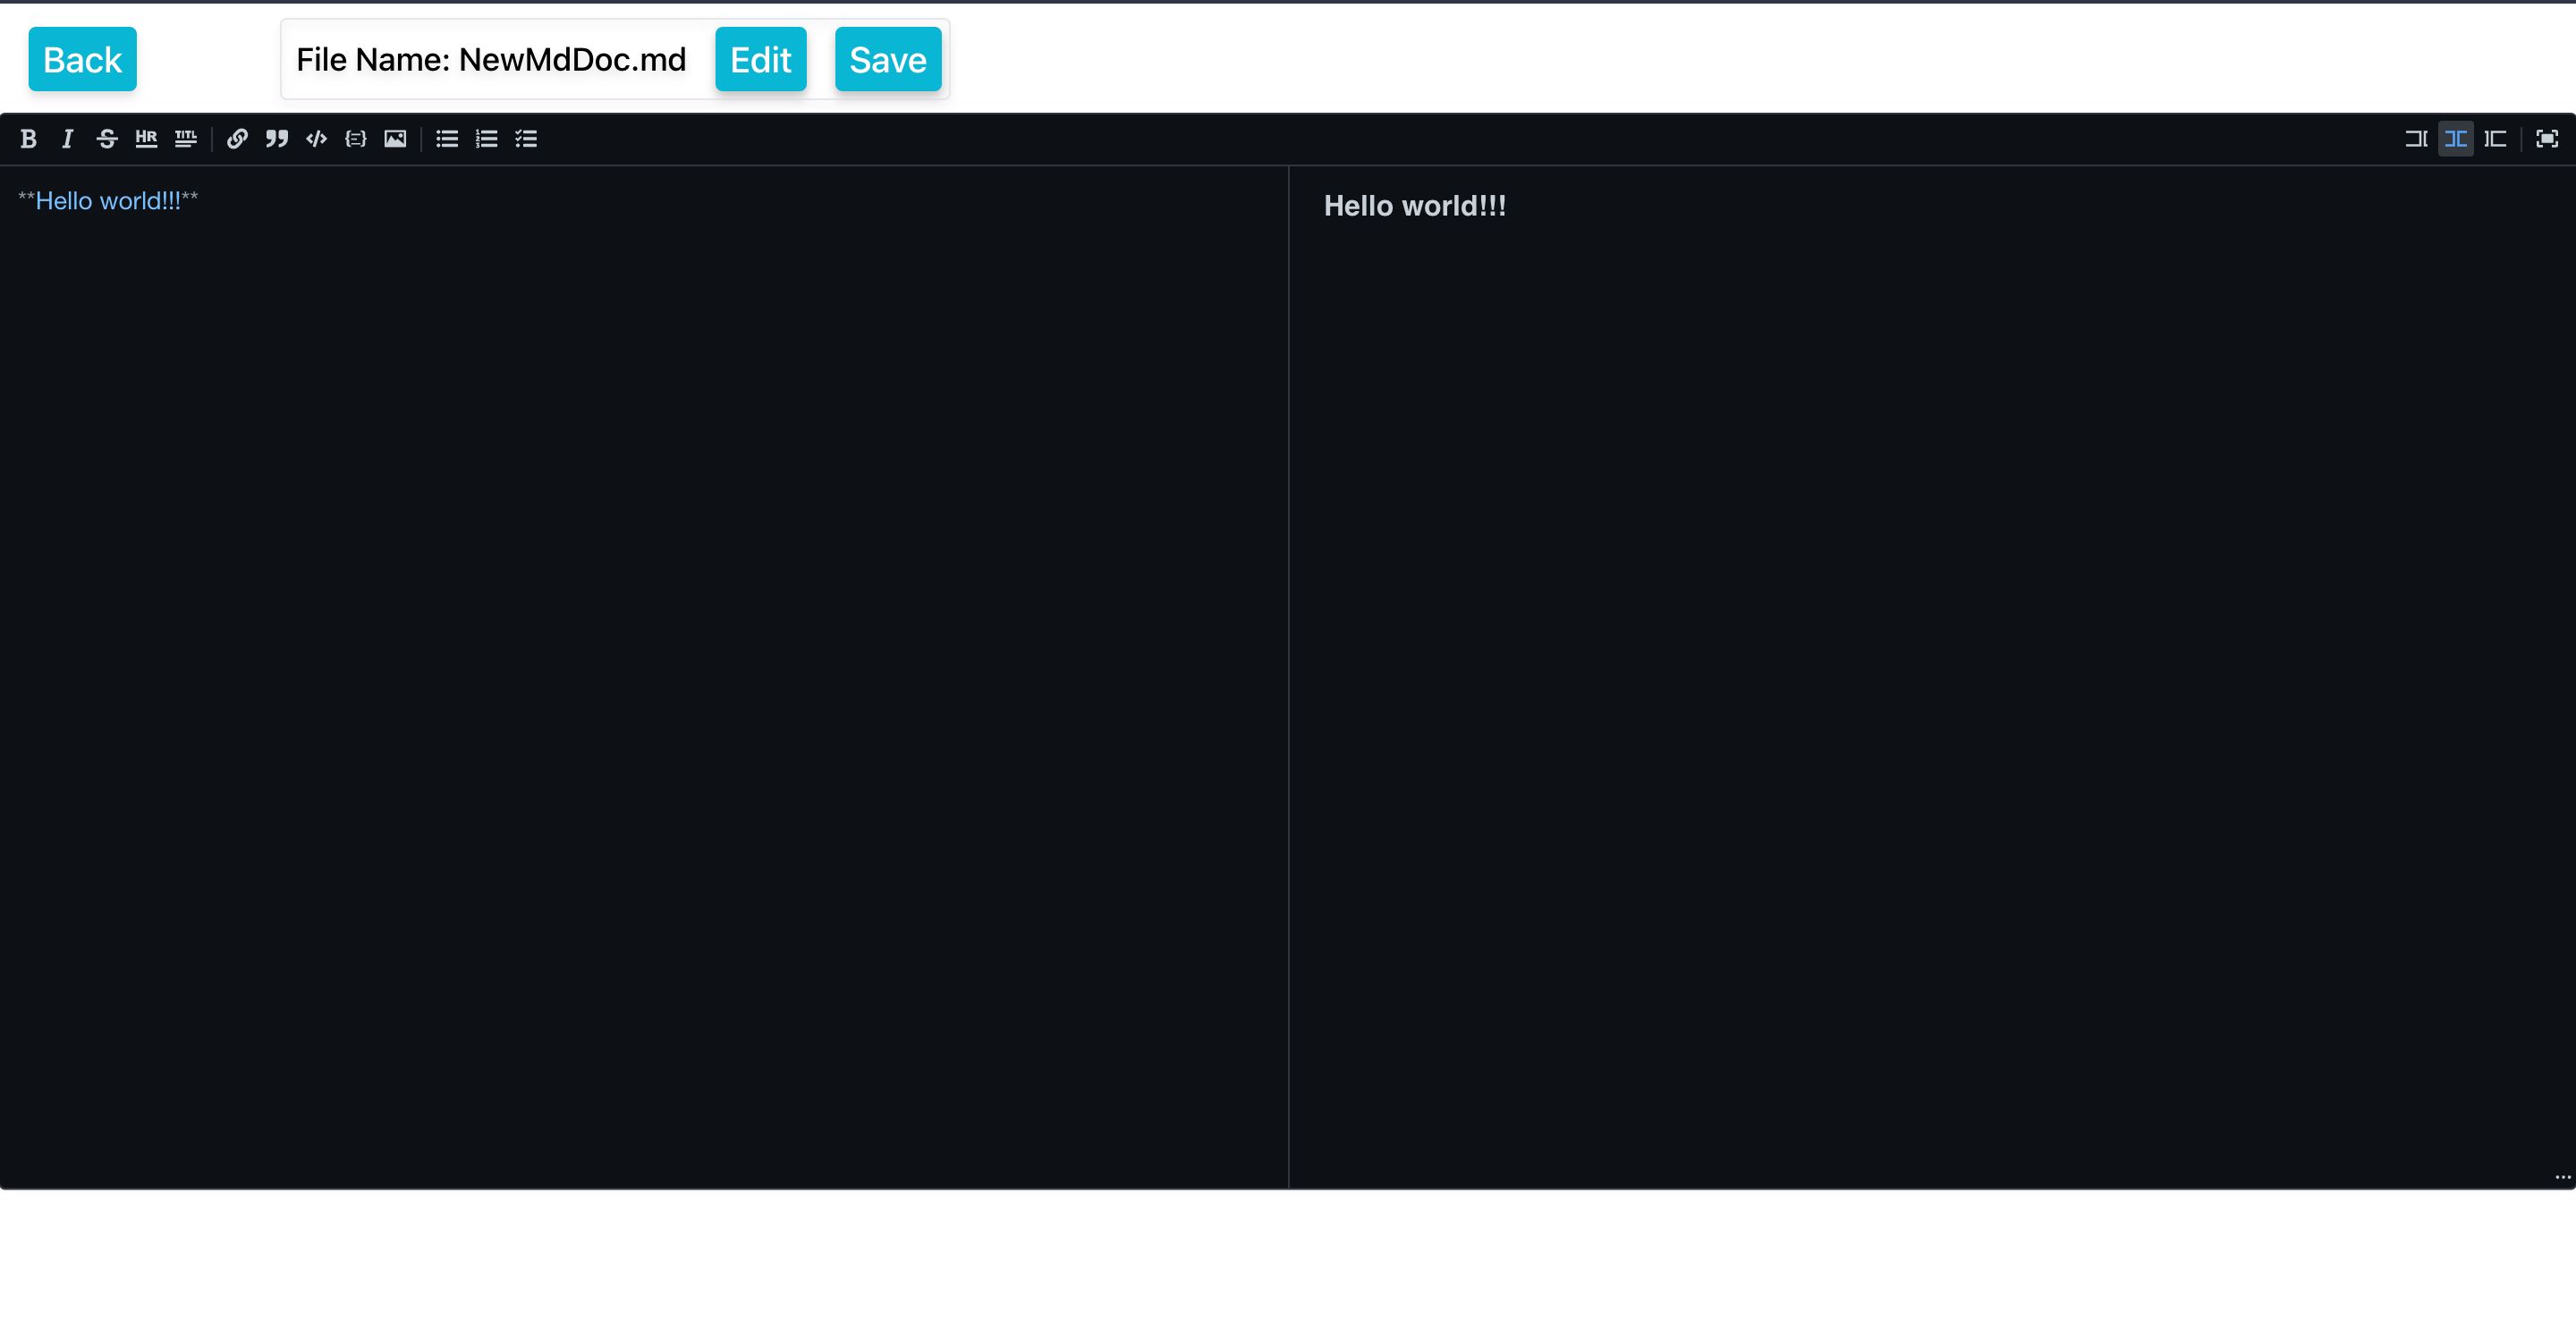Go back with the Back button

[82, 59]
